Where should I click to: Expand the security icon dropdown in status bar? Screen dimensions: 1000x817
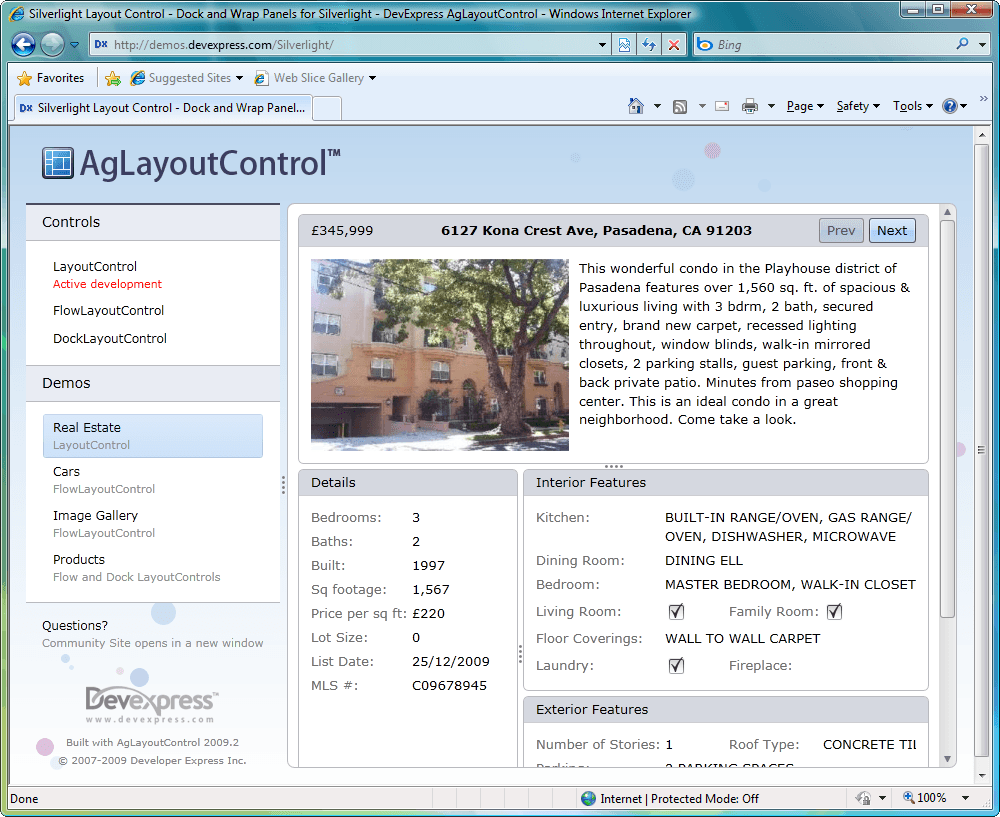[x=883, y=798]
